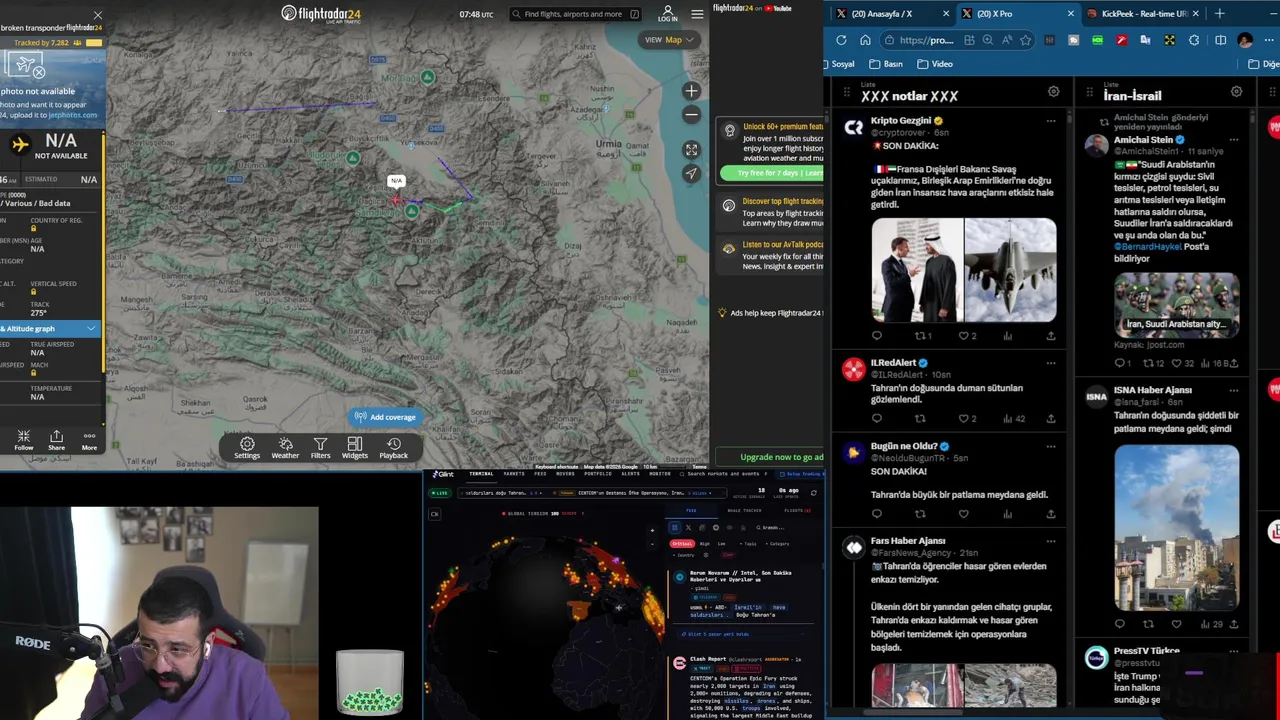Image resolution: width=1280 pixels, height=720 pixels.
Task: Open the Country dropdown in Glint feed
Action: click(685, 555)
